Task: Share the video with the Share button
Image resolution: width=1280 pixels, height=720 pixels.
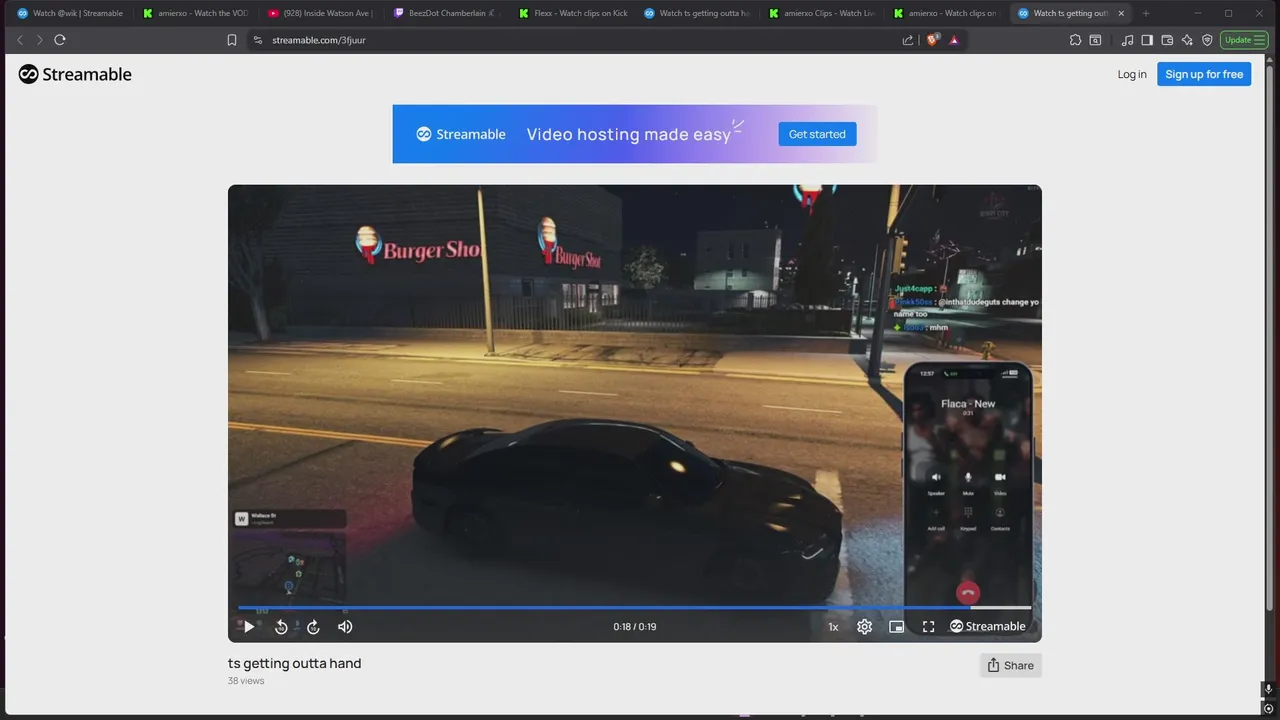Action: click(x=1011, y=665)
